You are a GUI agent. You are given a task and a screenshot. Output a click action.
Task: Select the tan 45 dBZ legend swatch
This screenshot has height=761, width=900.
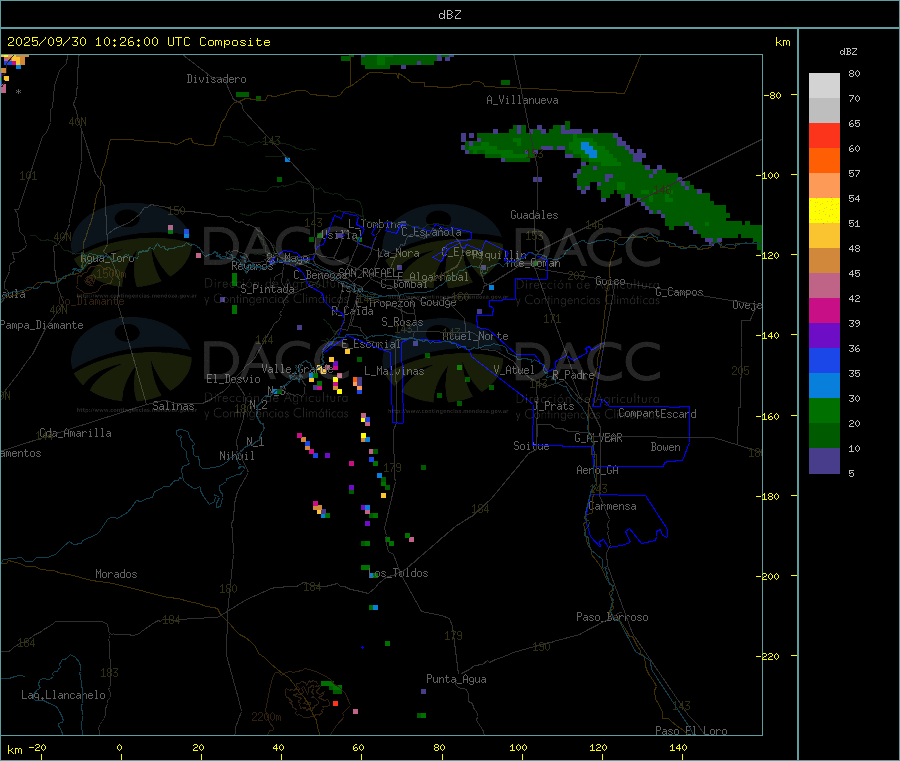[824, 261]
